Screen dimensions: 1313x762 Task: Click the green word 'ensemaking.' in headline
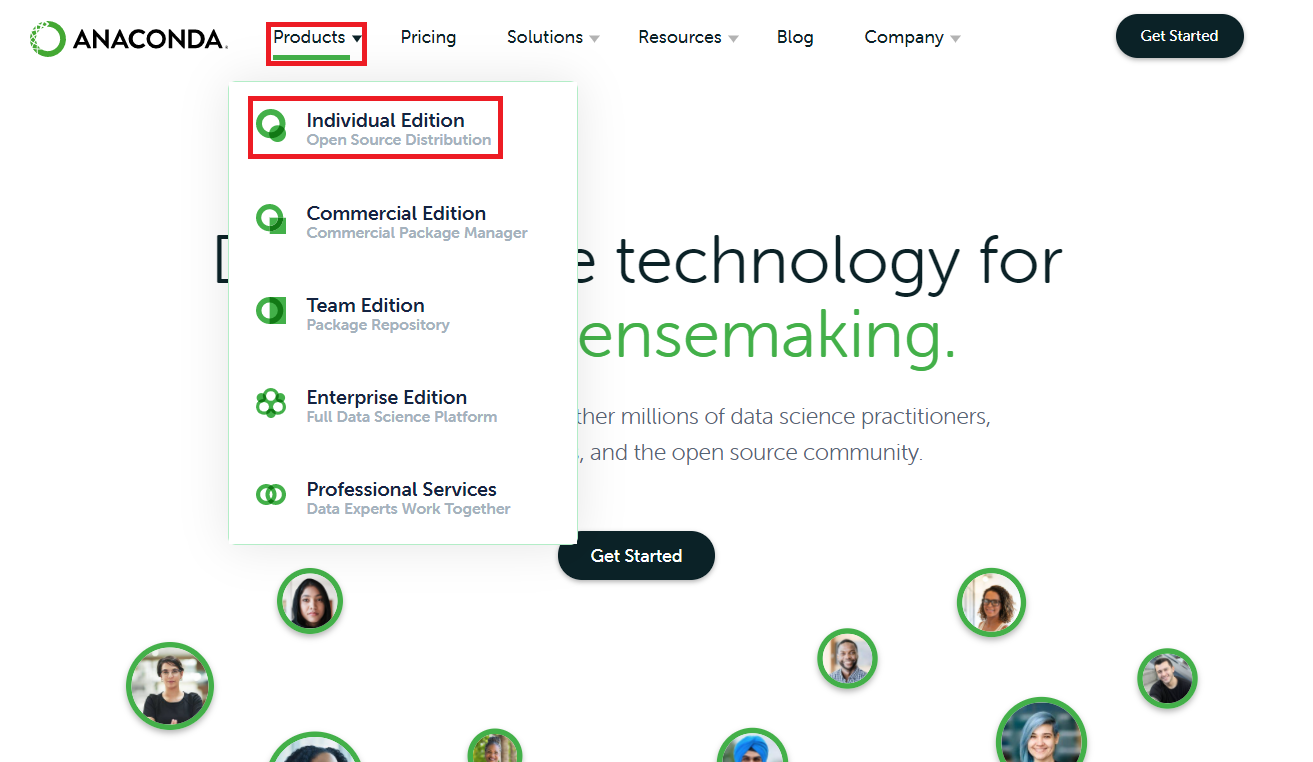767,336
